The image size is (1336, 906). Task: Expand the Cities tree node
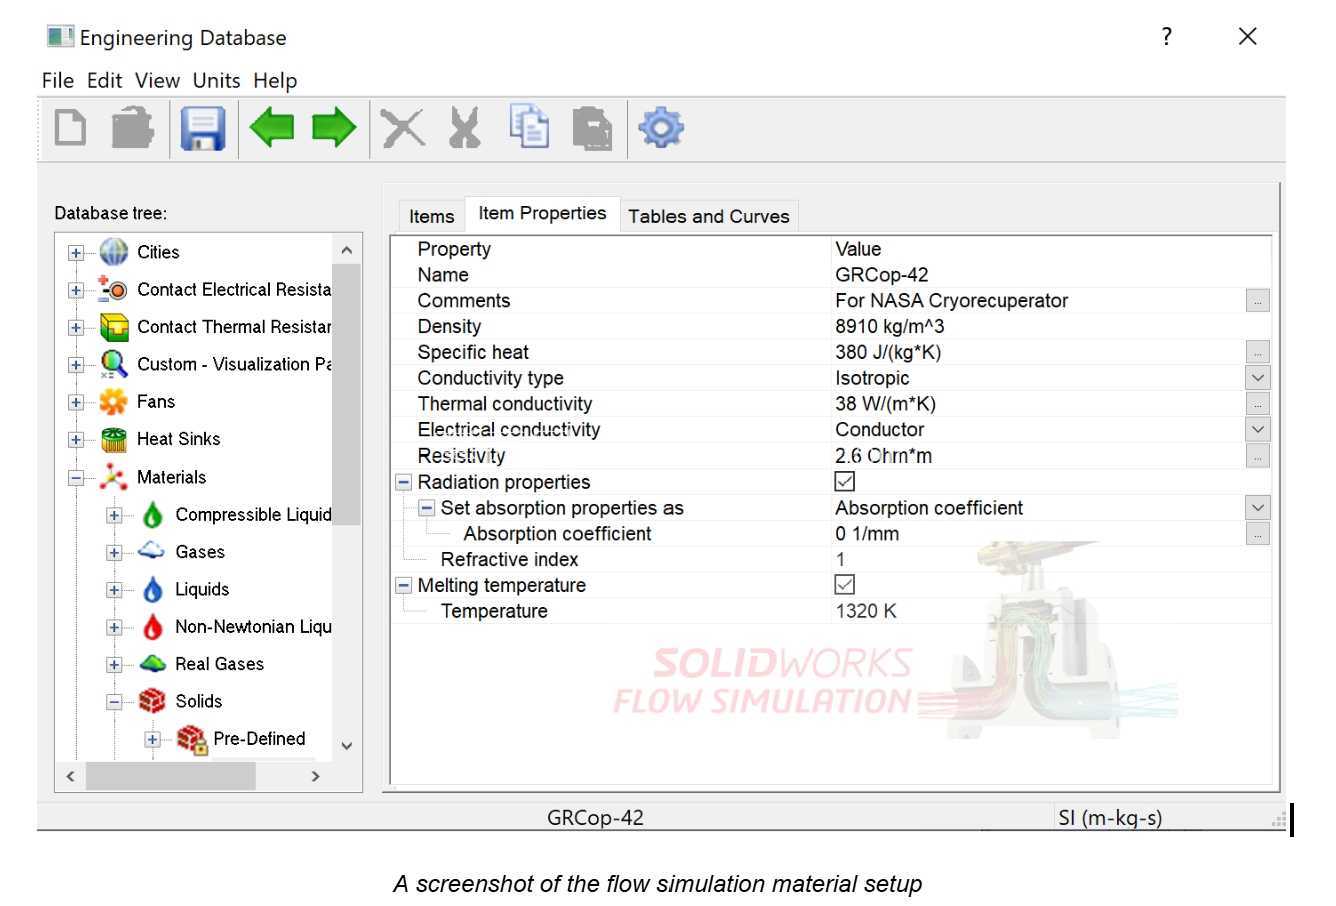coord(76,253)
